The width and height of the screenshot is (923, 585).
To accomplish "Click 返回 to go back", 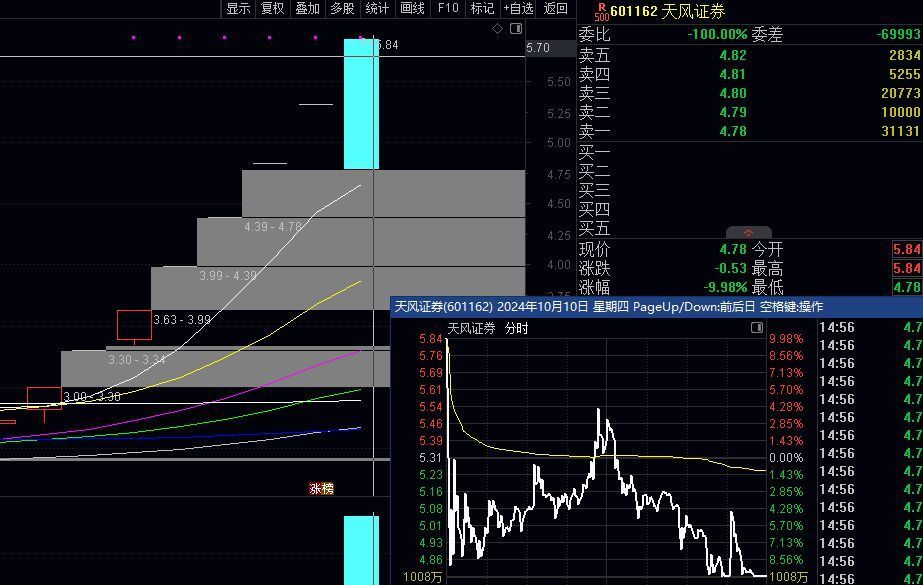I will click(x=556, y=8).
